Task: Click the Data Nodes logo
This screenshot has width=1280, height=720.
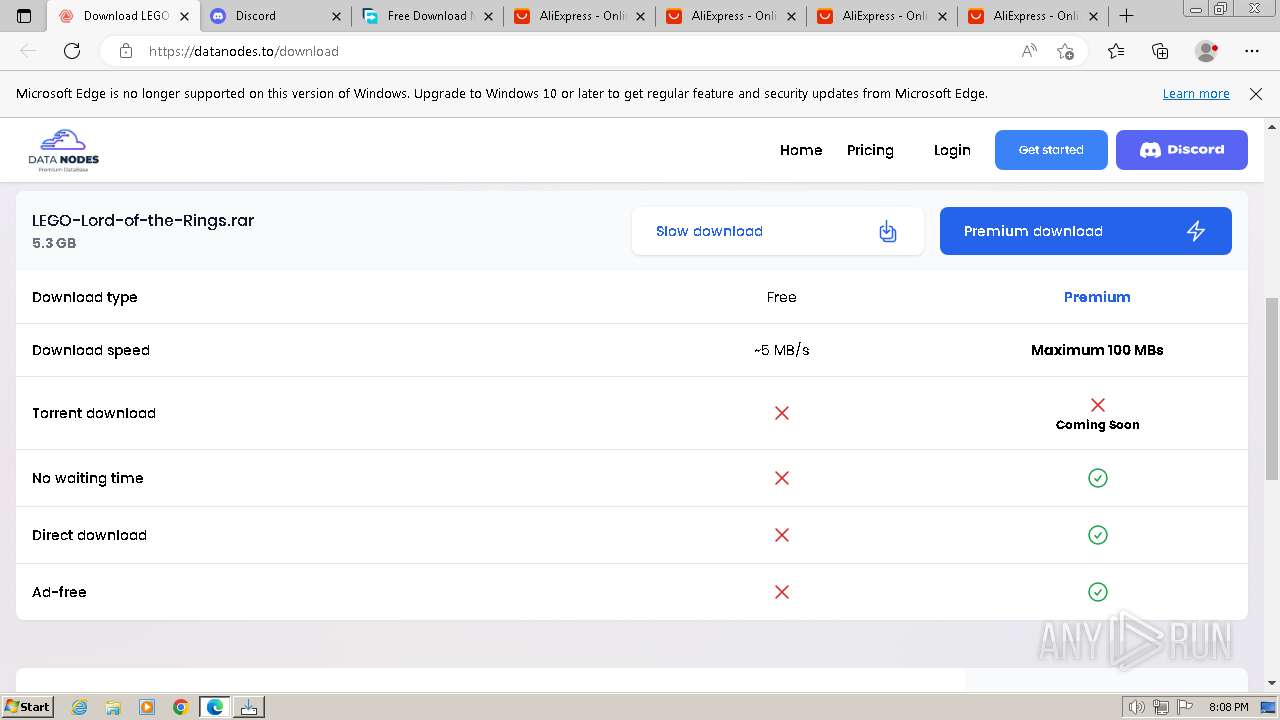Action: pos(64,150)
